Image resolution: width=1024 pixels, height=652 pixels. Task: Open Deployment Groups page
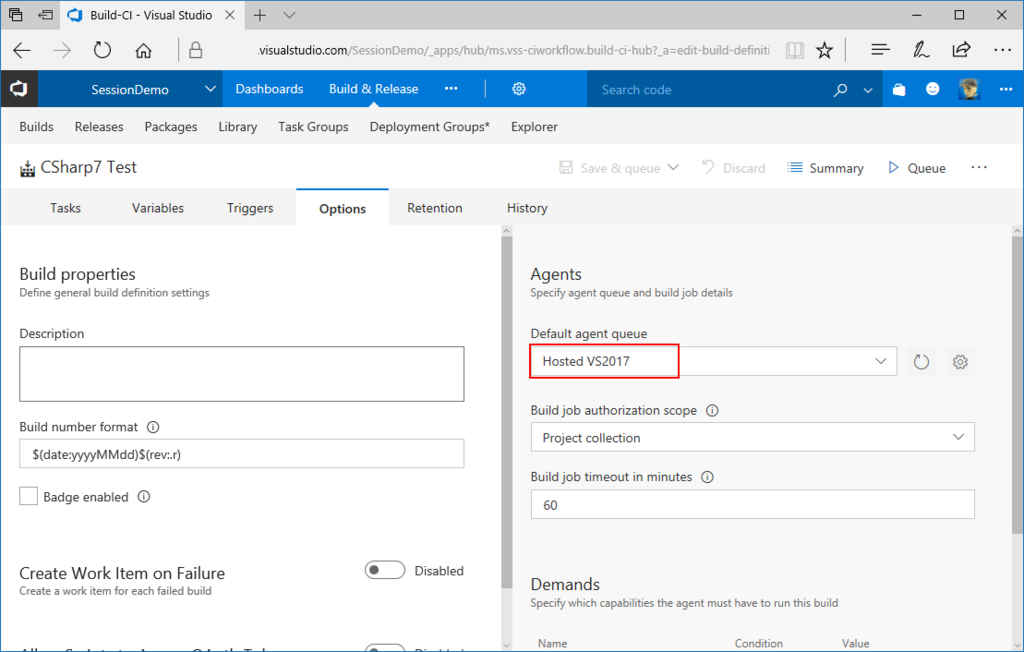429,127
